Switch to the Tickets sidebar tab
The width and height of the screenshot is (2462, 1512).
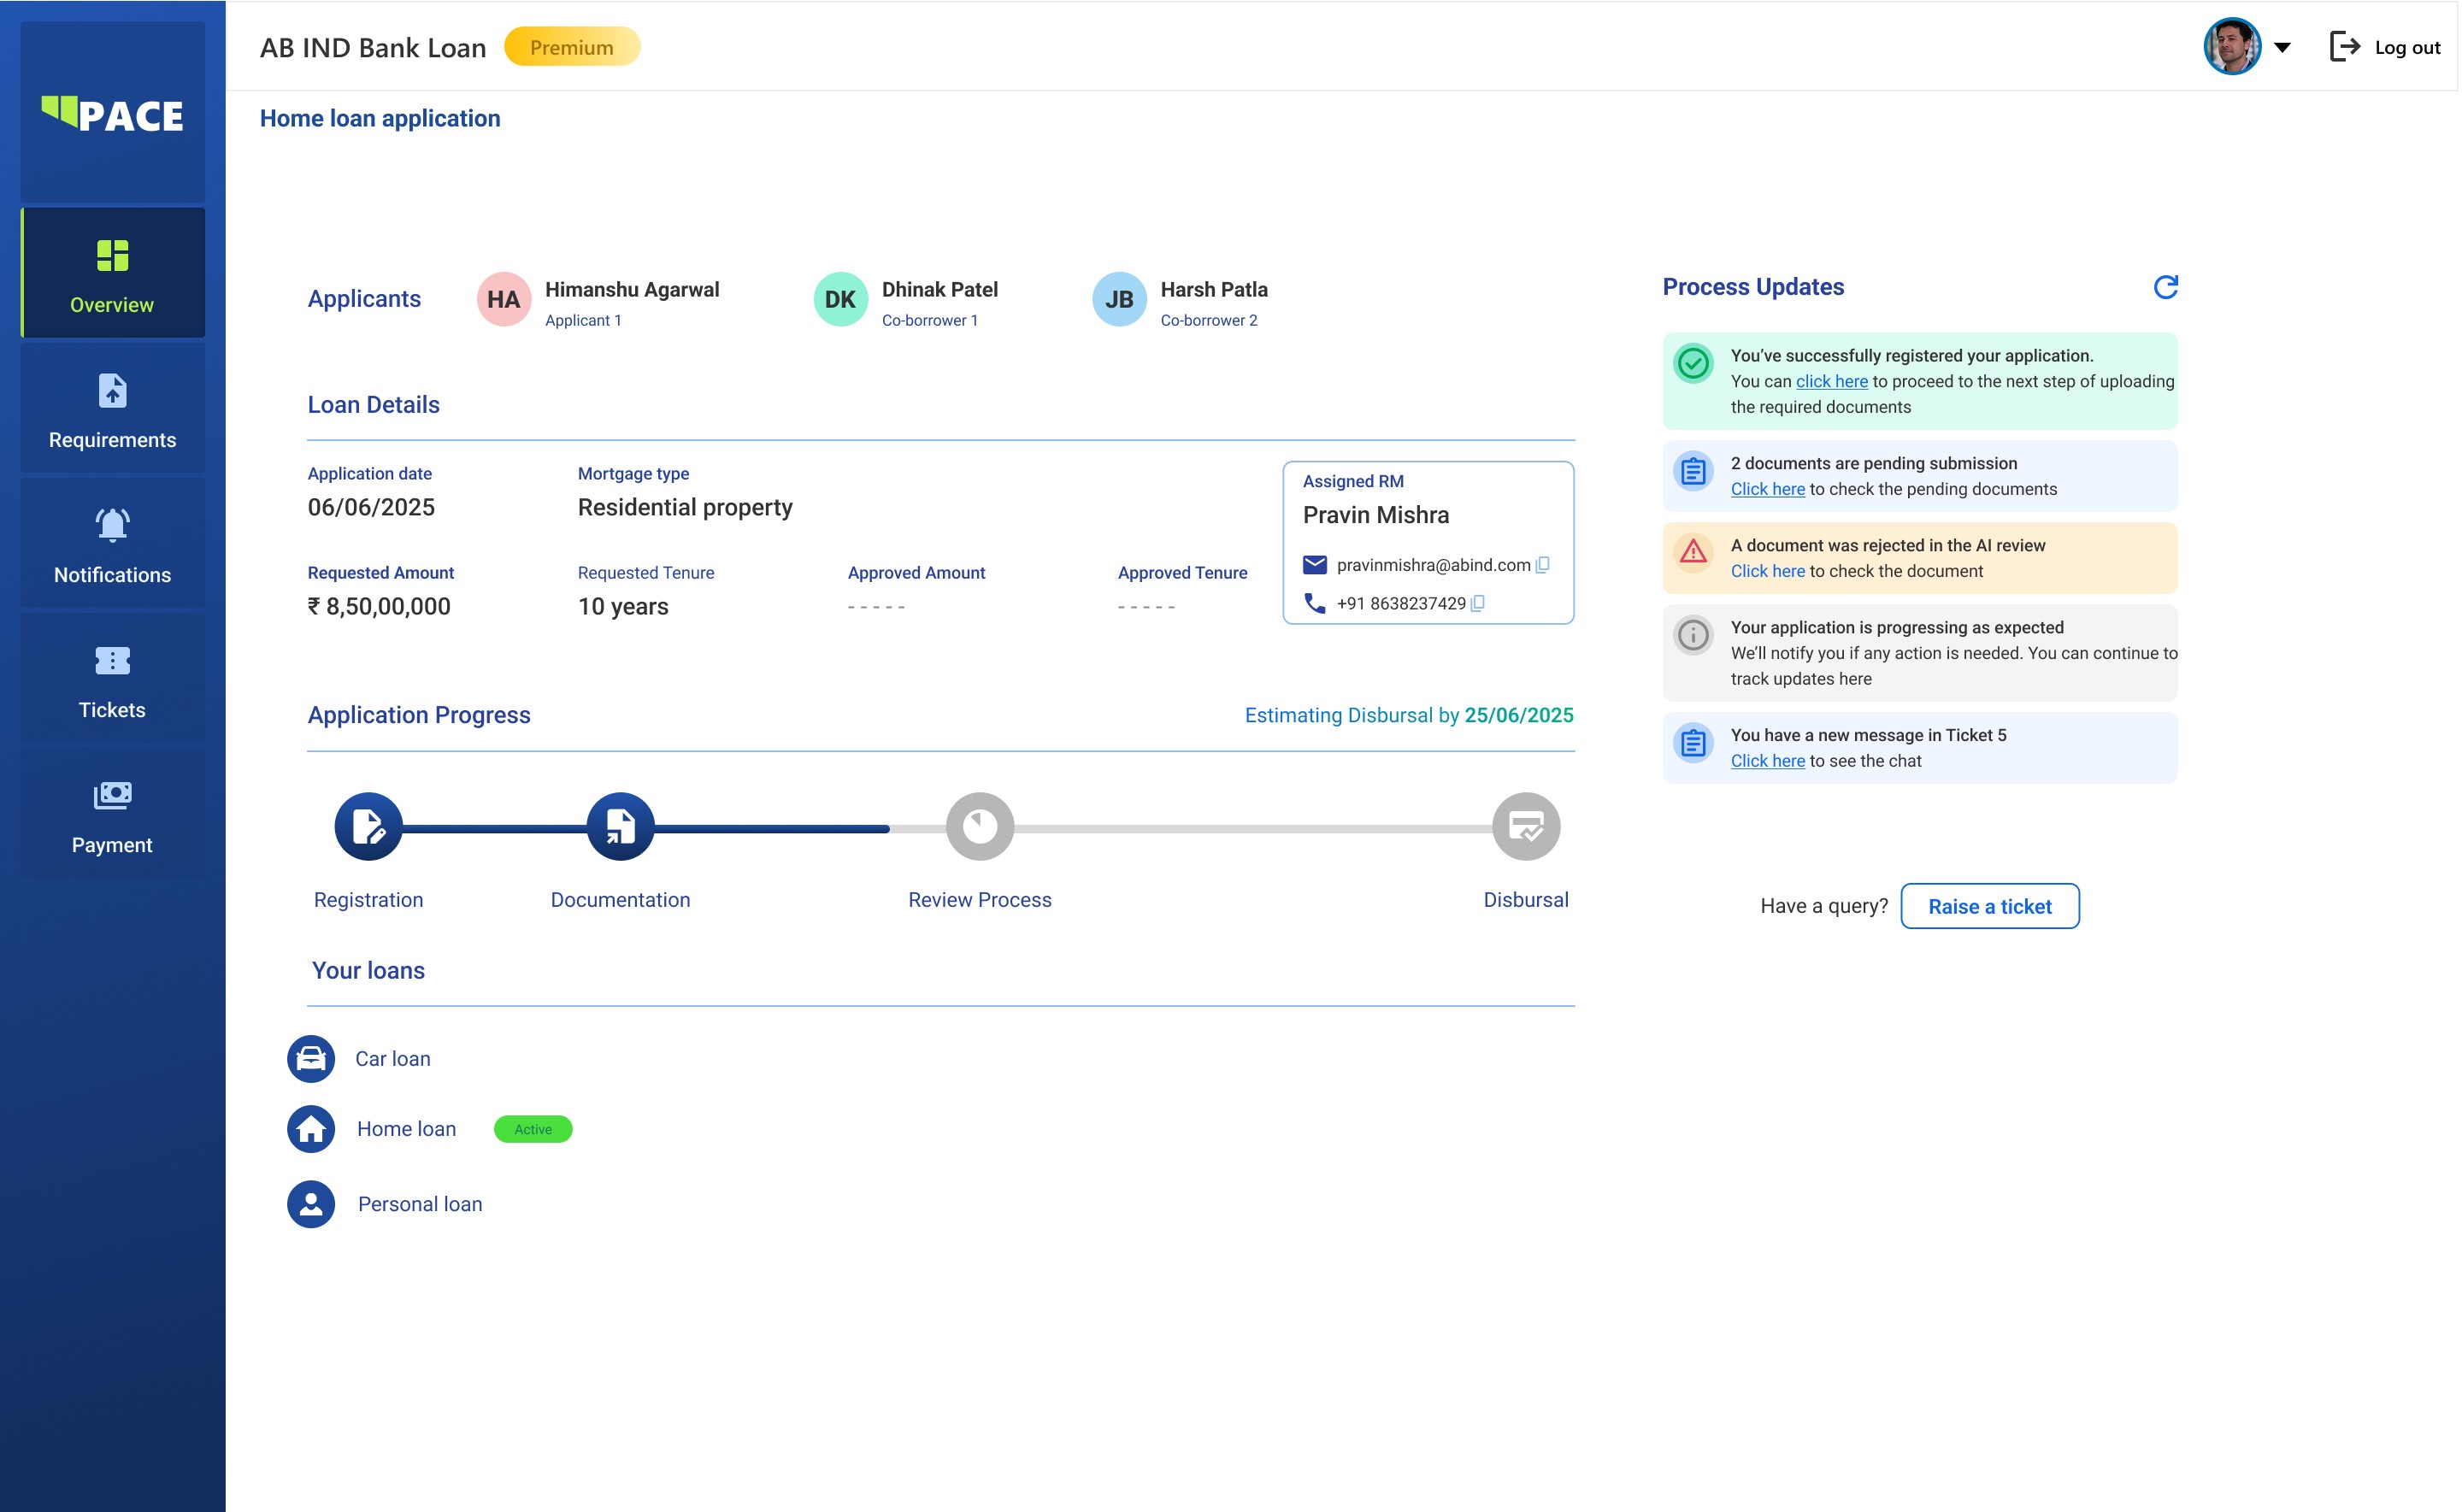(112, 679)
